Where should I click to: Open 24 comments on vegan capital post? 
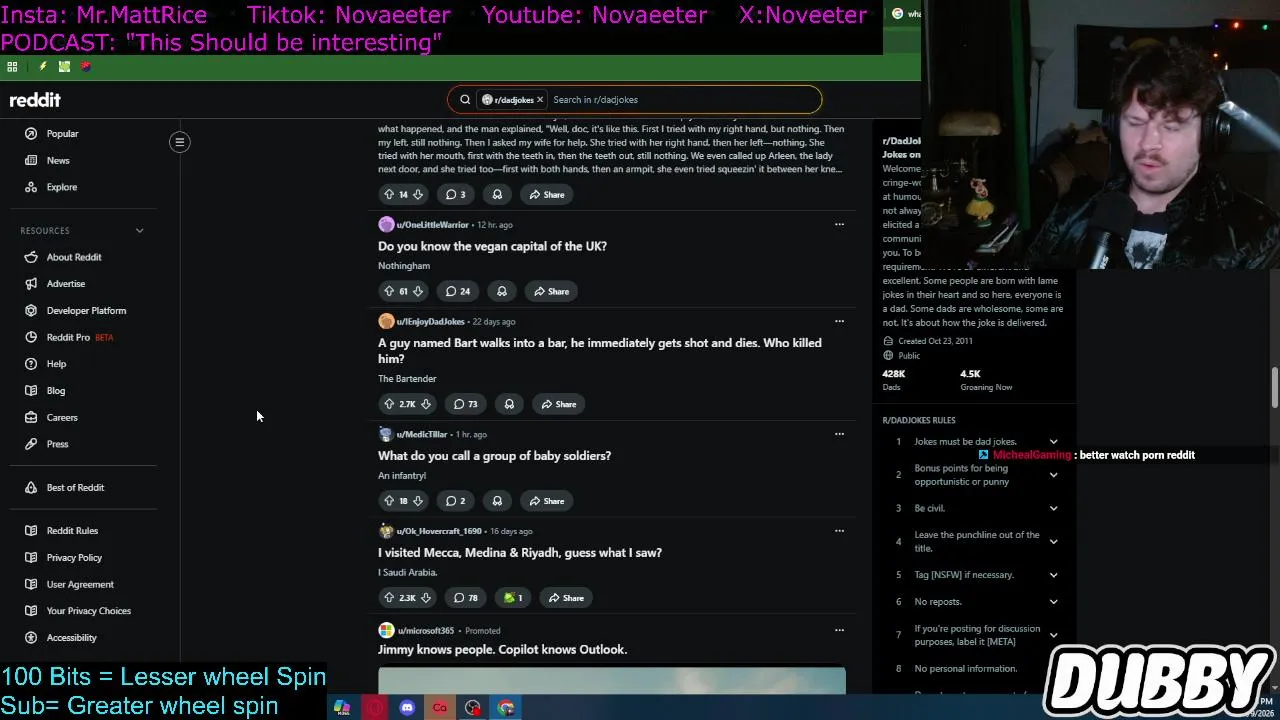pos(458,291)
